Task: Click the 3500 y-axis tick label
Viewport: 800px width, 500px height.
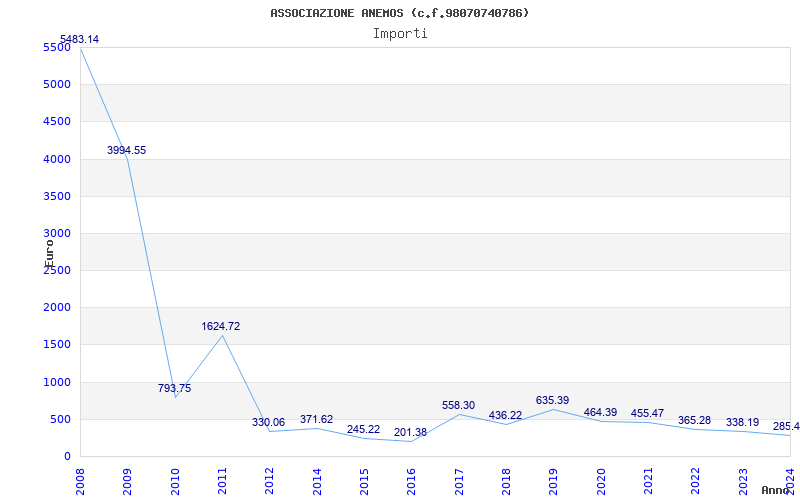Action: (x=57, y=196)
